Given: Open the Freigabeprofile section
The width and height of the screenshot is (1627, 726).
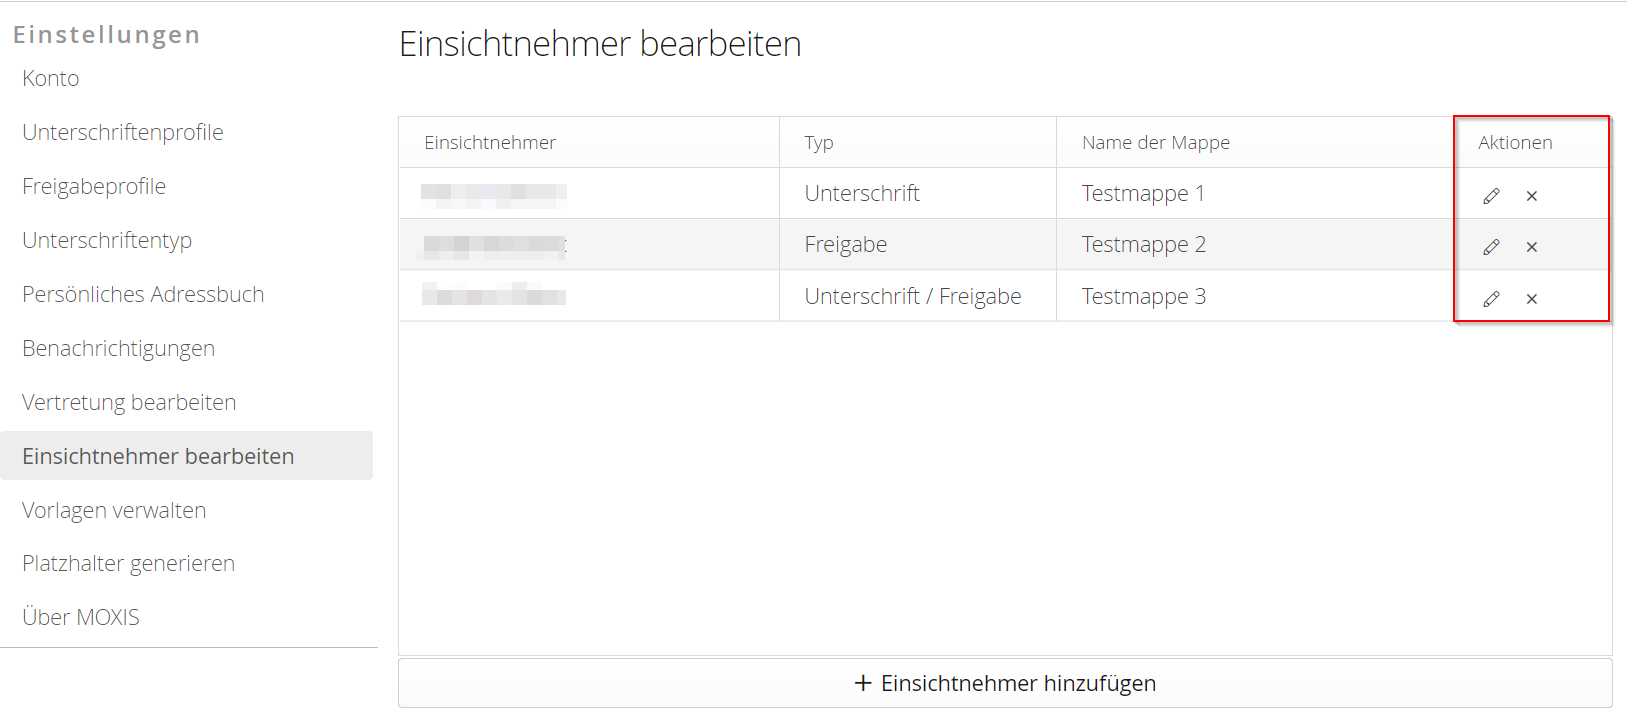Looking at the screenshot, I should click(x=93, y=185).
